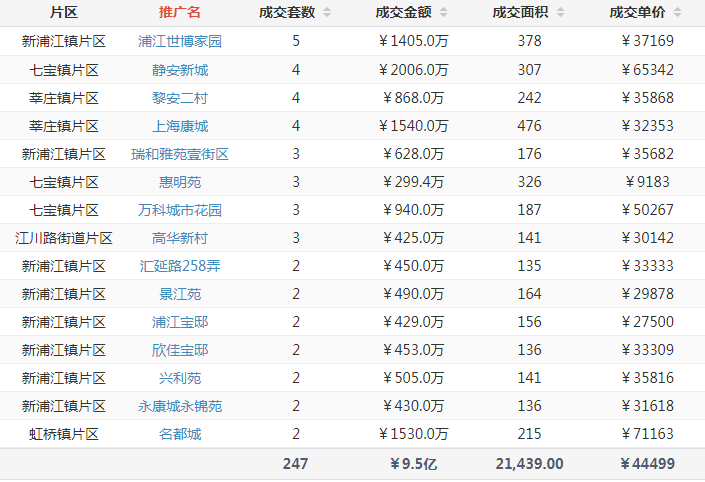This screenshot has height=482, width=705.
Task: Open the 上海康城 link
Action: tap(180, 126)
